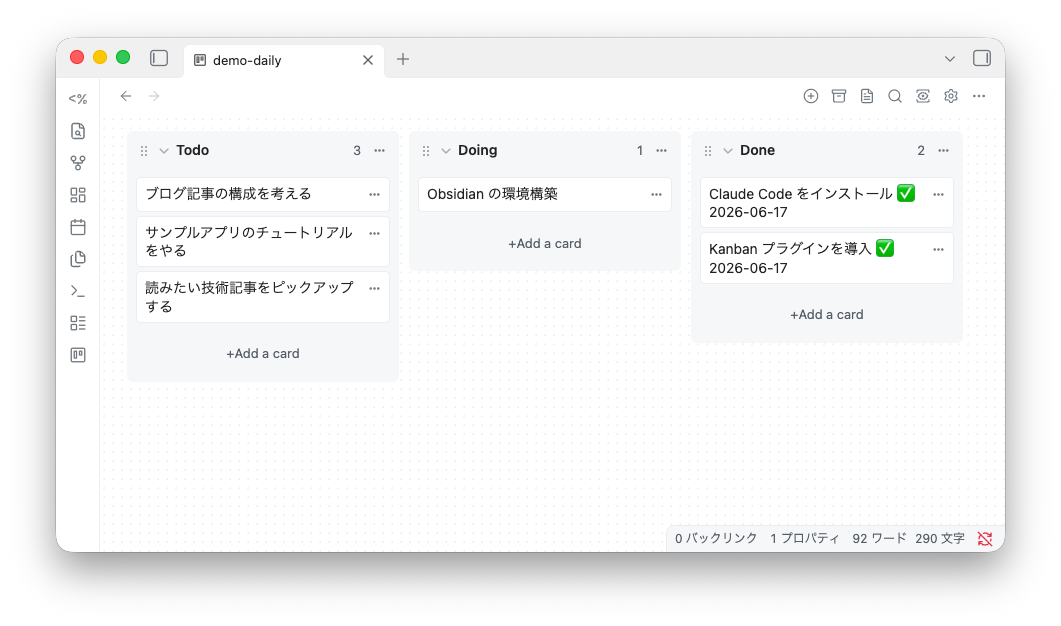1061x626 pixels.
Task: Open graph view from ribbon
Action: 78,163
